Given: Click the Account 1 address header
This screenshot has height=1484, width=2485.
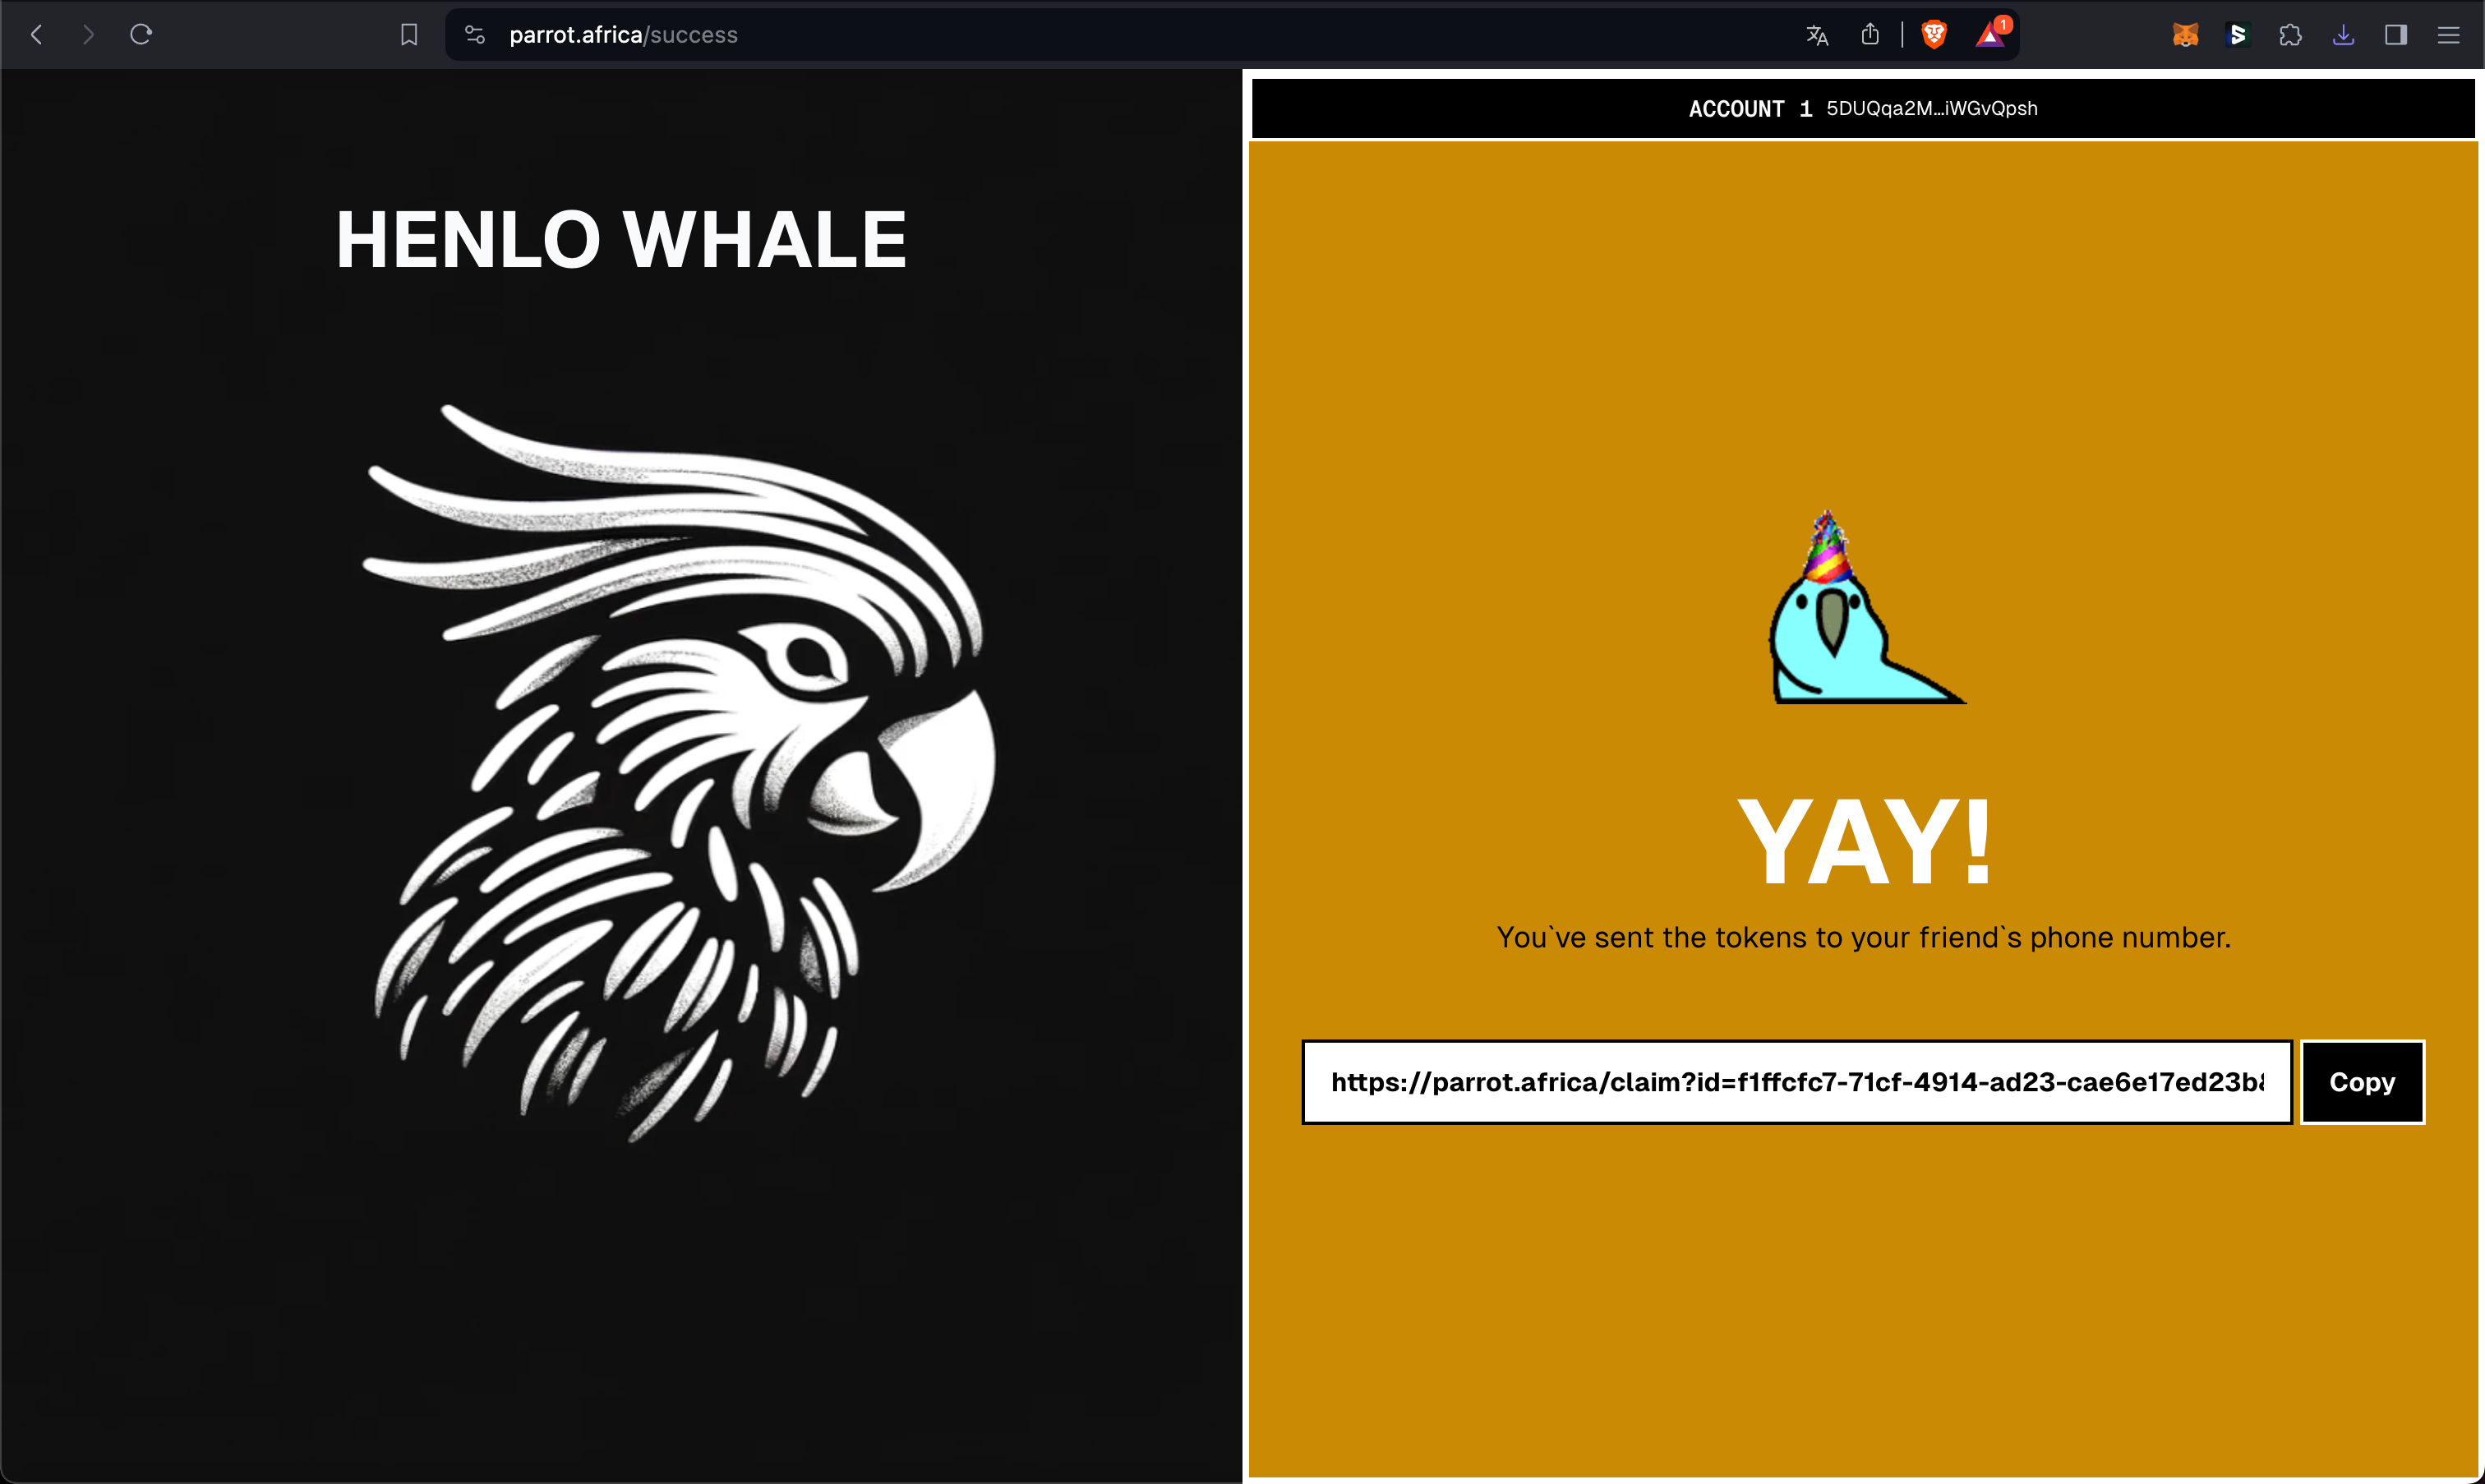Looking at the screenshot, I should click(1862, 108).
